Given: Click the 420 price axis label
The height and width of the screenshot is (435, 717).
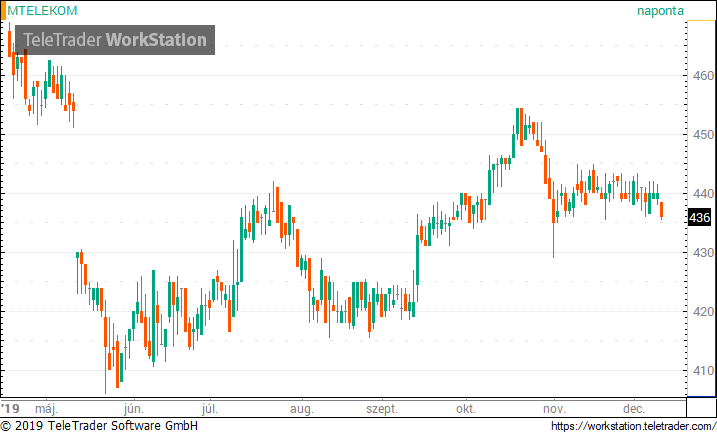Looking at the screenshot, I should tap(703, 311).
